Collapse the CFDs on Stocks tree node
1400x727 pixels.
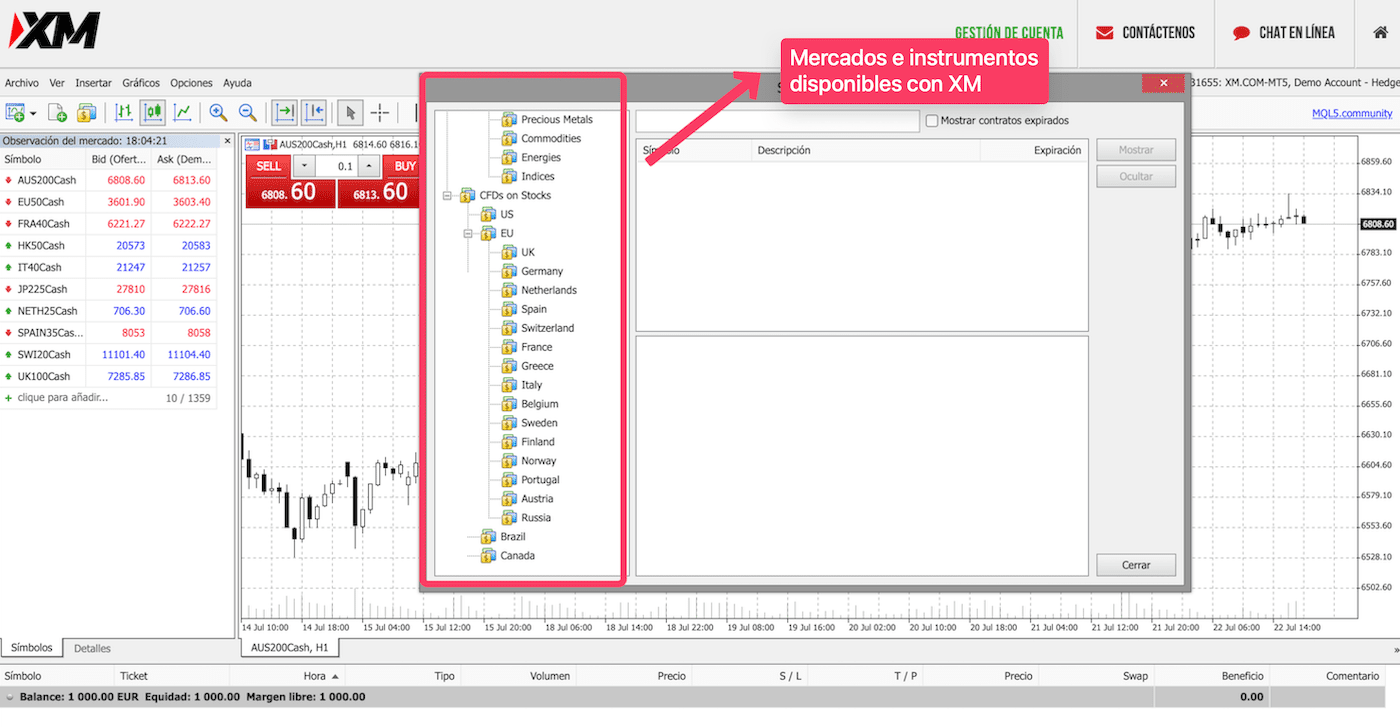pos(447,196)
